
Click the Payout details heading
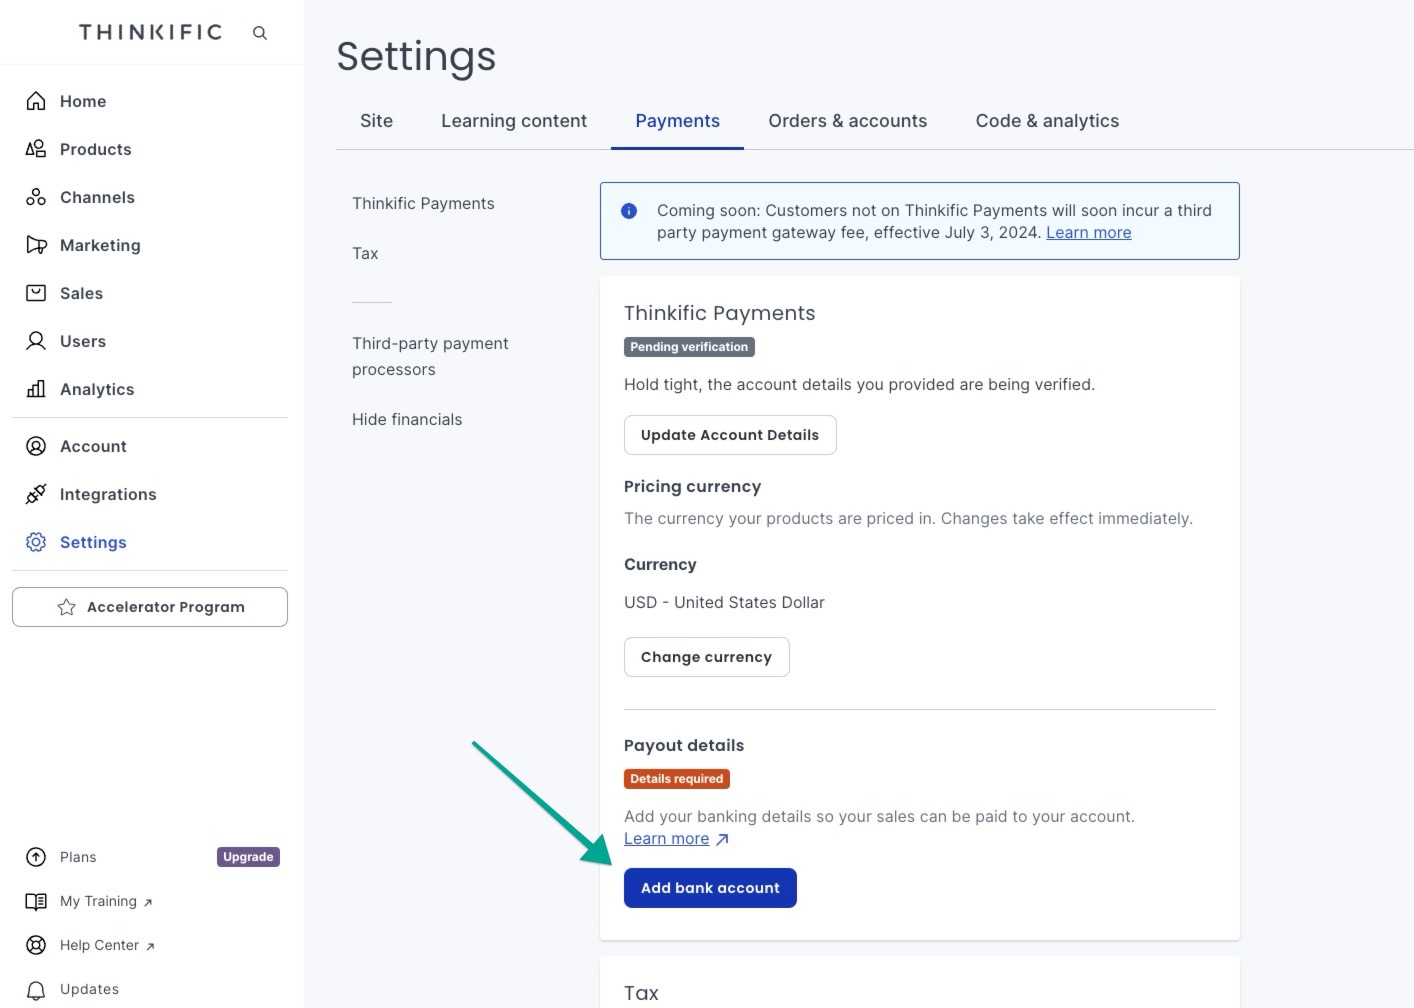(684, 745)
